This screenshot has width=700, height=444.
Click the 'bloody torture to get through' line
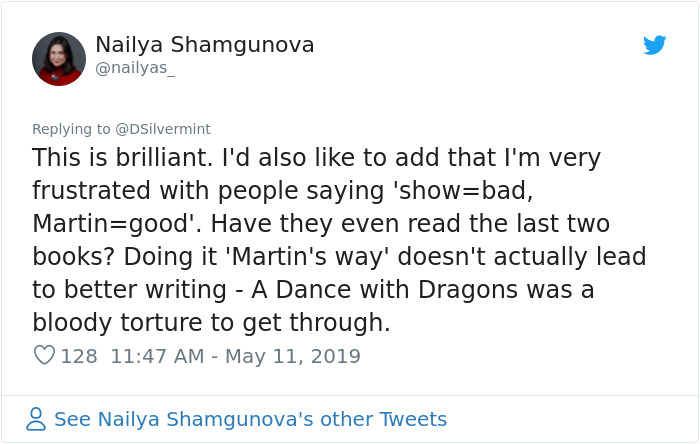[x=210, y=323]
